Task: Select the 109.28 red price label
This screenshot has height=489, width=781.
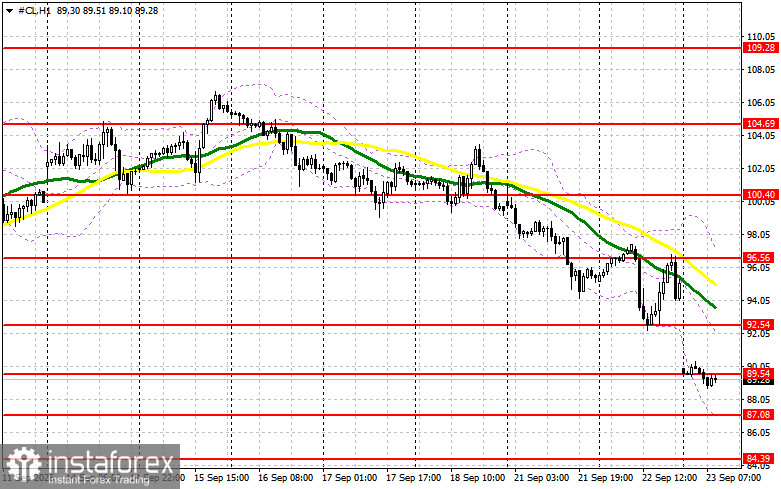Action: pyautogui.click(x=760, y=48)
